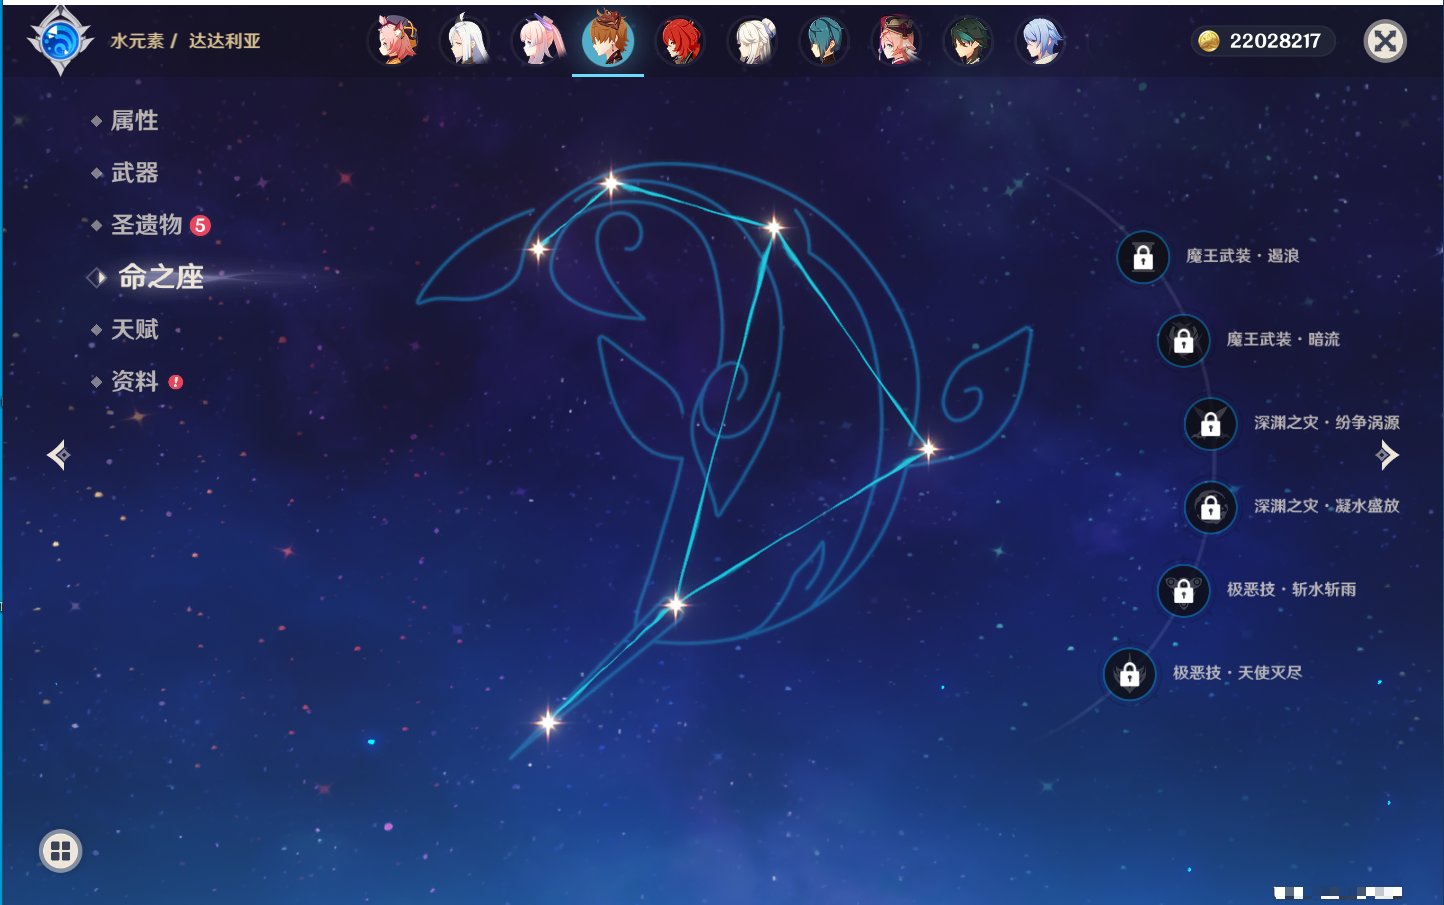Click lock icon for 深渊之灾·纷争涡源
This screenshot has width=1444, height=905.
pyautogui.click(x=1210, y=423)
